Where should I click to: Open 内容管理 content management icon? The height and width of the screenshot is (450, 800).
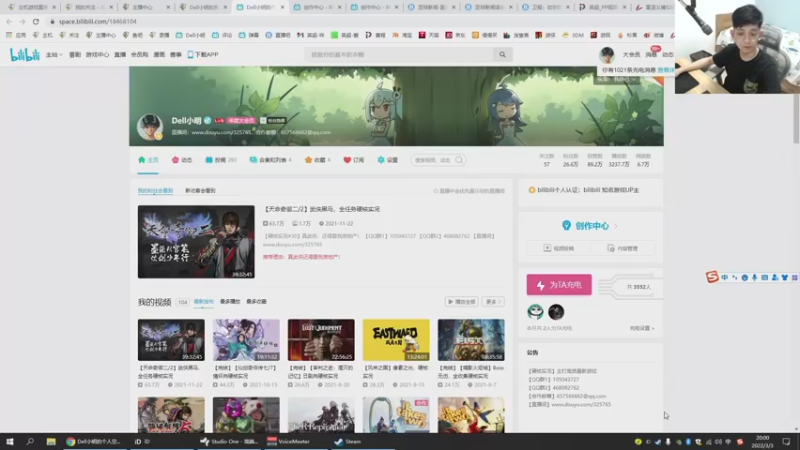[x=611, y=248]
